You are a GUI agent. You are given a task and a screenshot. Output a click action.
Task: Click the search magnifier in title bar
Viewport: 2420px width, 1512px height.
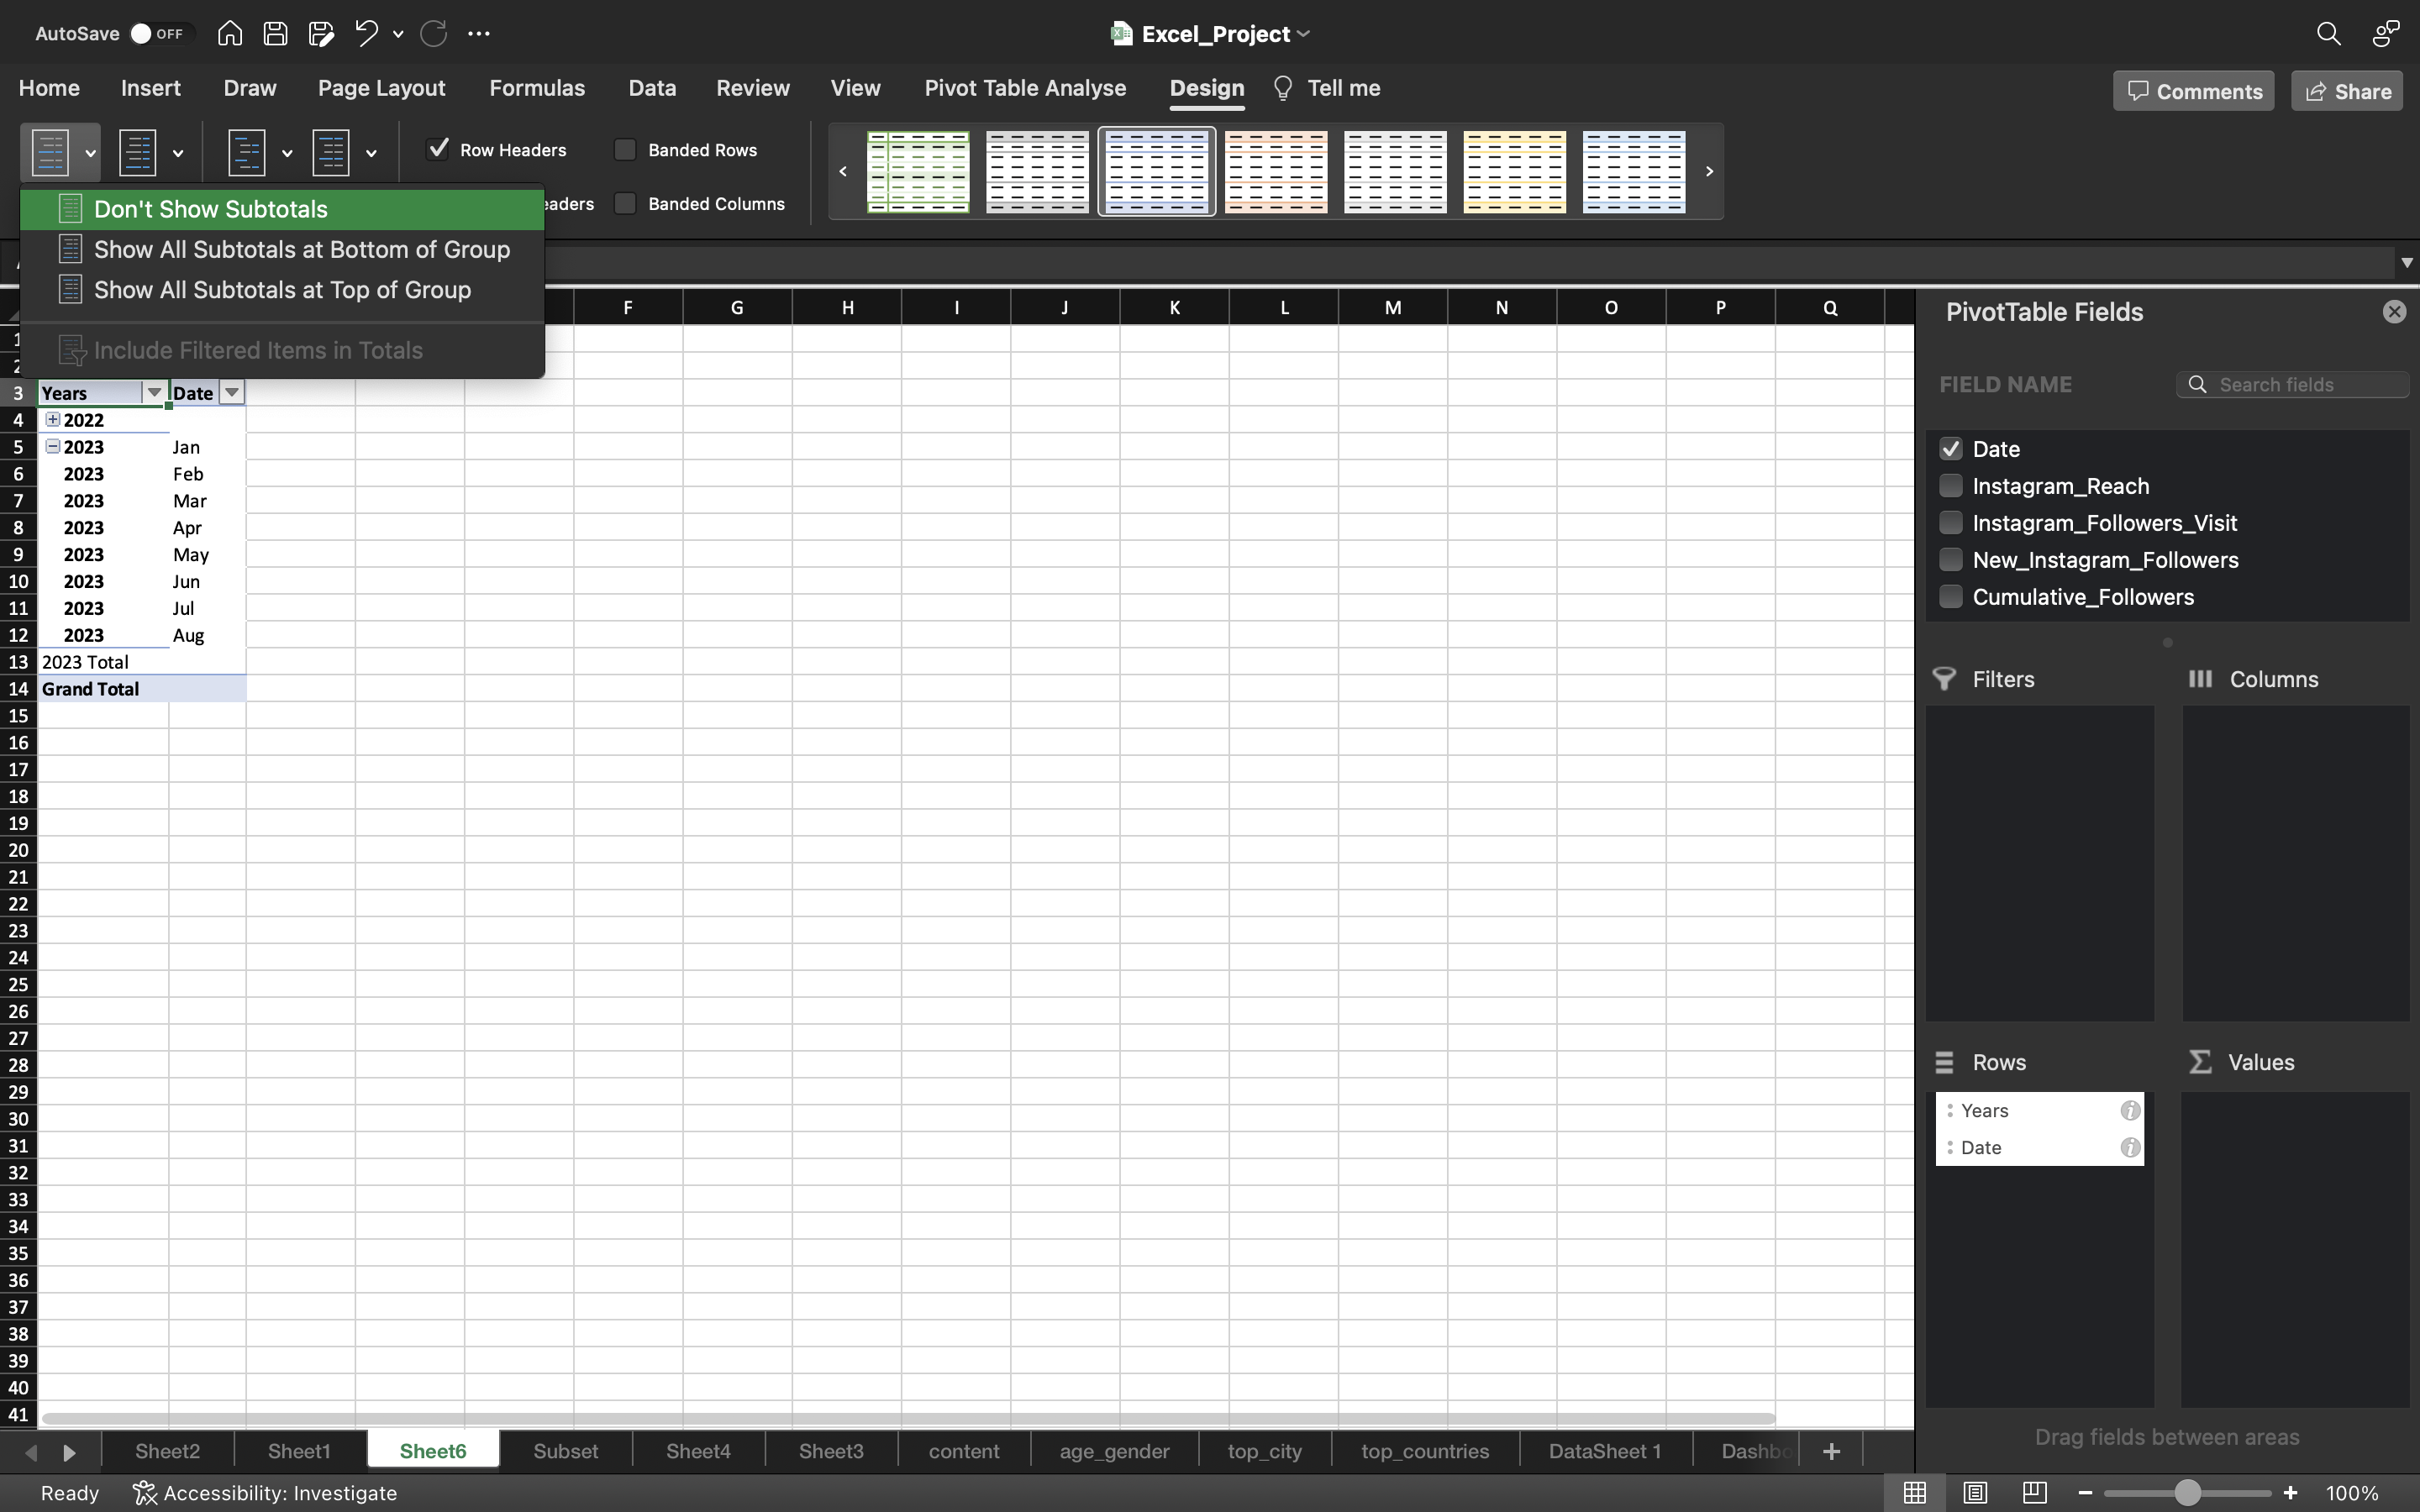click(2328, 33)
